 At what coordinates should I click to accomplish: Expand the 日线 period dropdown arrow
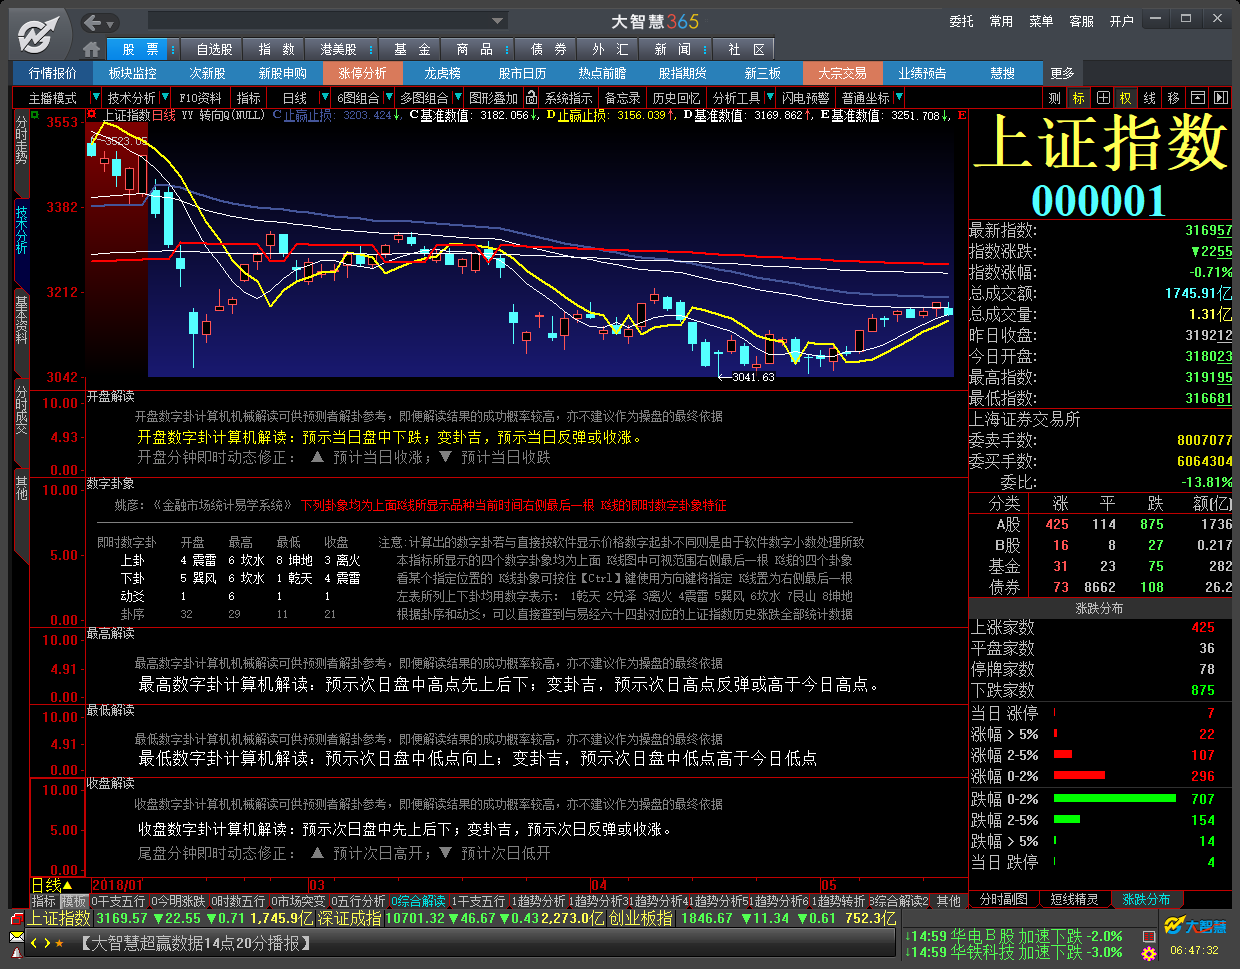click(325, 98)
